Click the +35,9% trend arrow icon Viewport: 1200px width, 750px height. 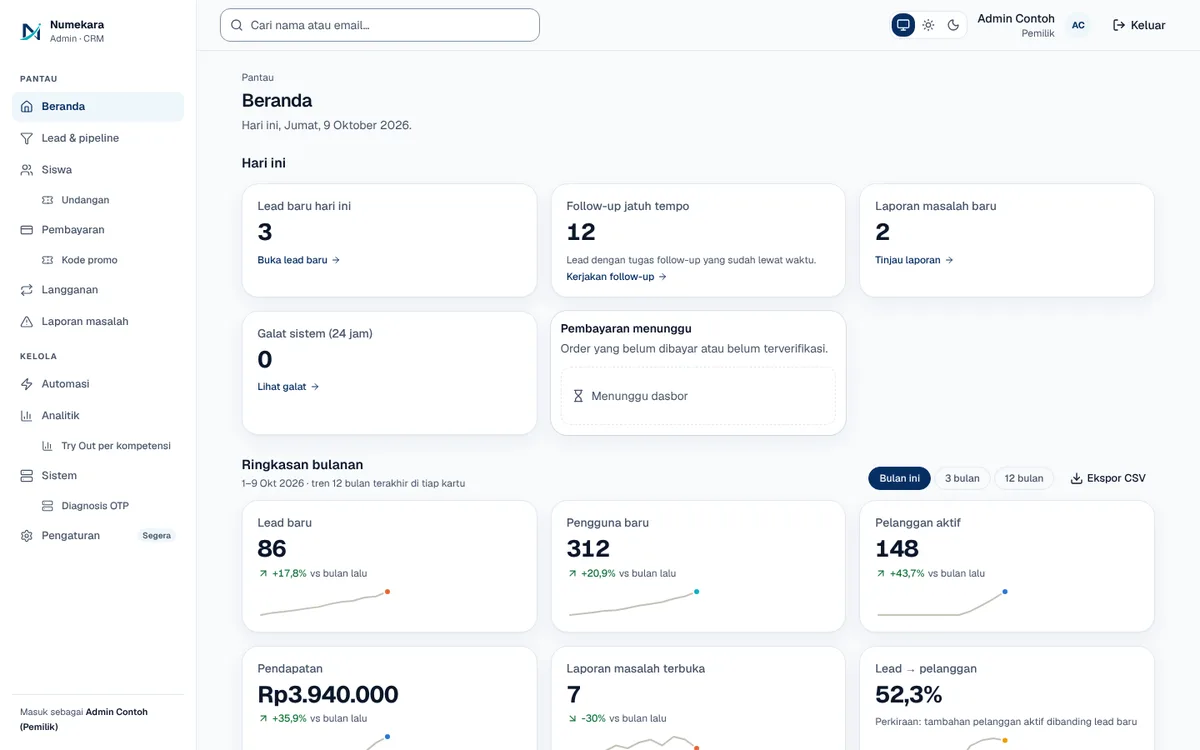click(263, 719)
